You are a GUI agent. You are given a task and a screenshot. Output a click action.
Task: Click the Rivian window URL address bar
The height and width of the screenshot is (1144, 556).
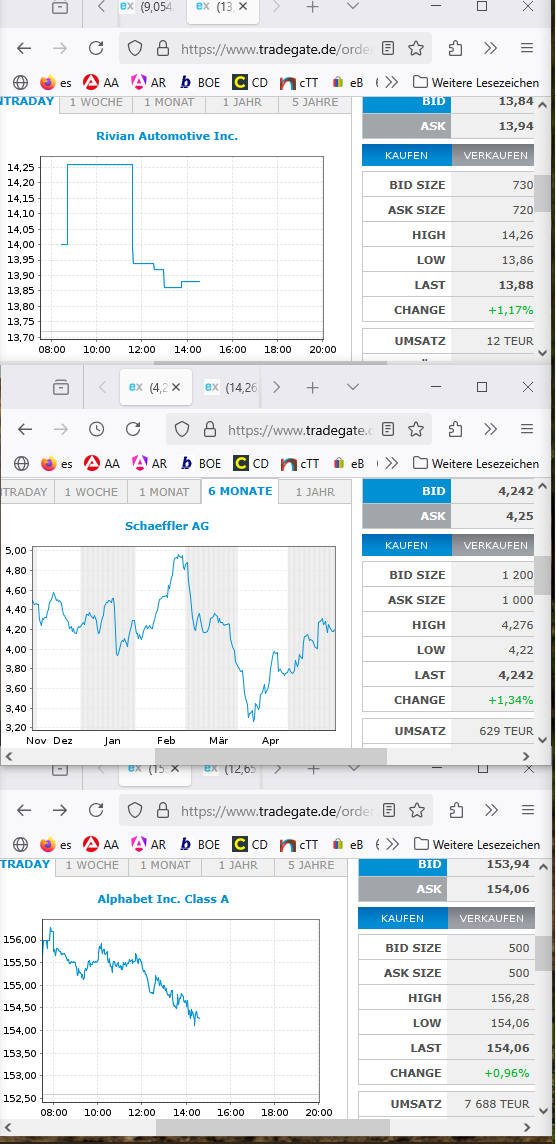[276, 49]
